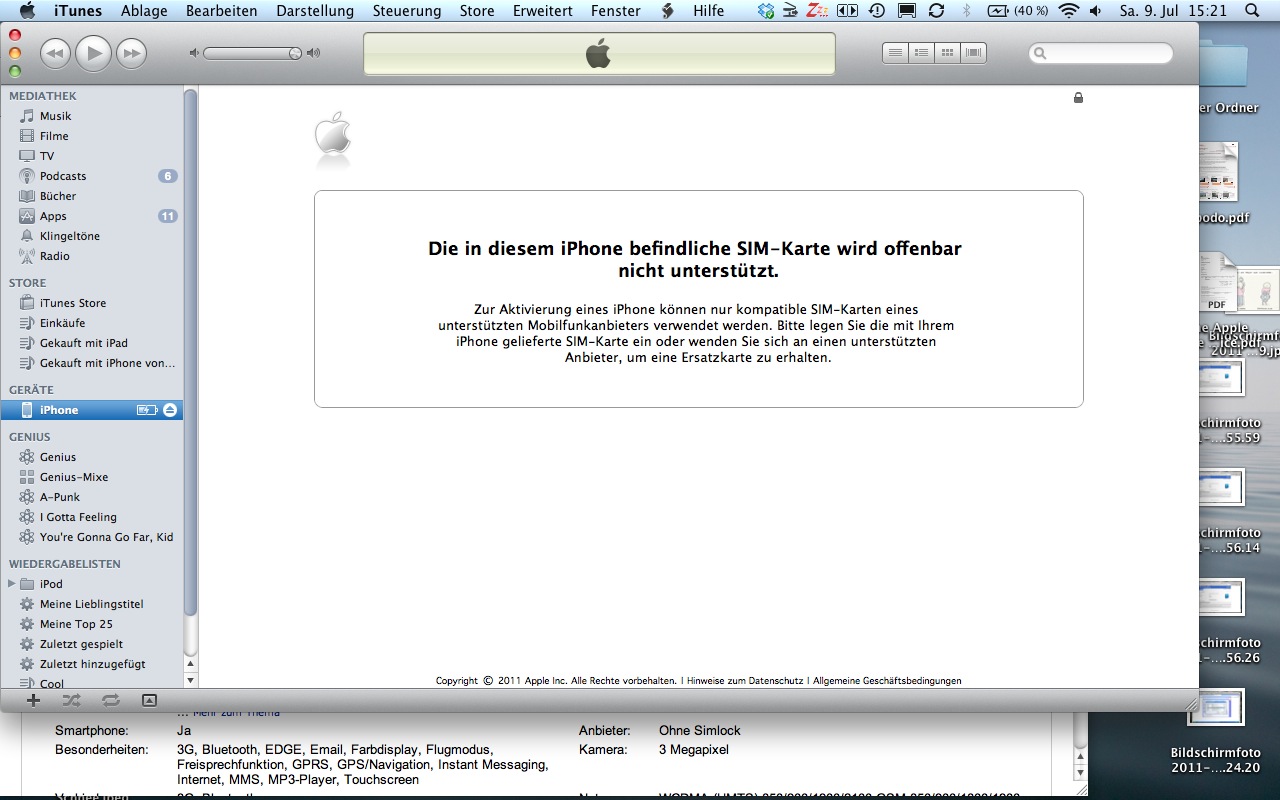
Task: Click the secure lock icon
Action: point(1078,98)
